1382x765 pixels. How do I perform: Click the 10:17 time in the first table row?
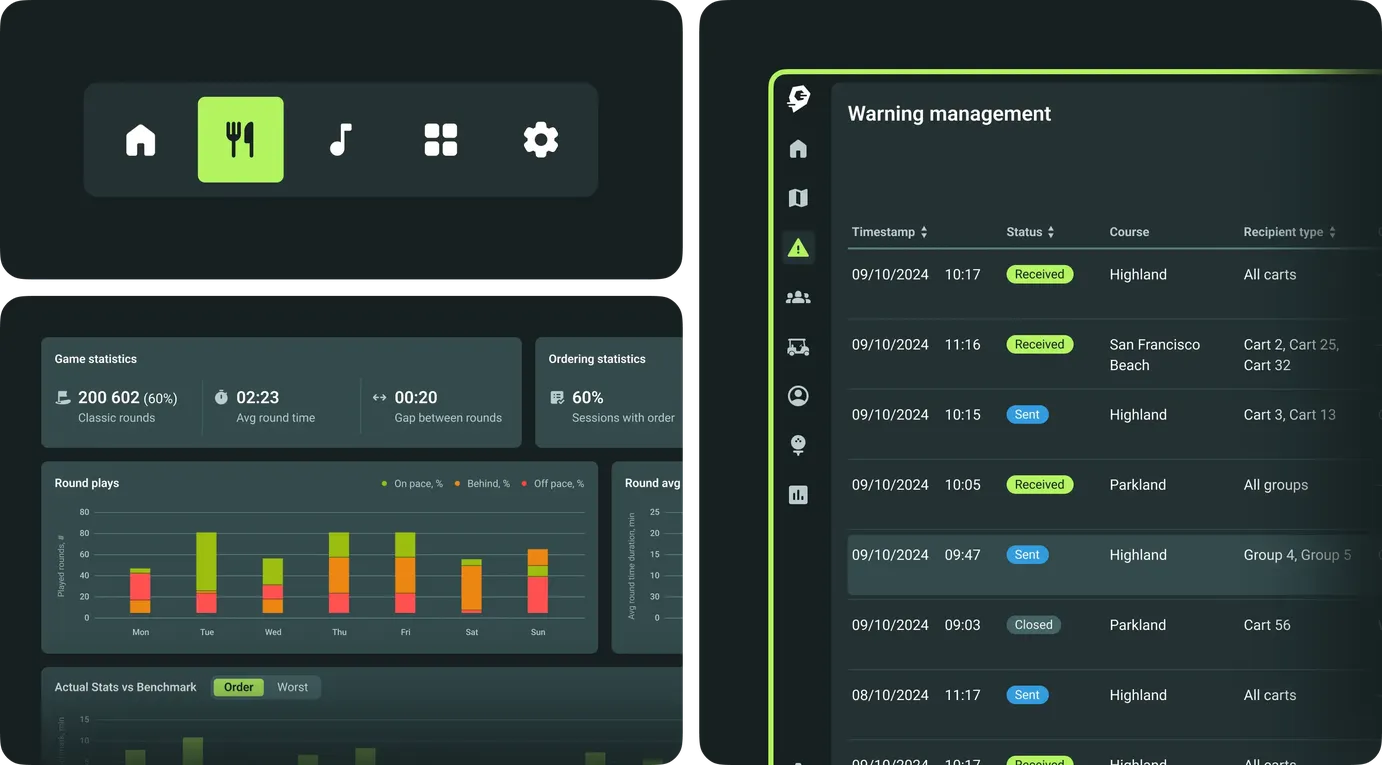pos(962,274)
